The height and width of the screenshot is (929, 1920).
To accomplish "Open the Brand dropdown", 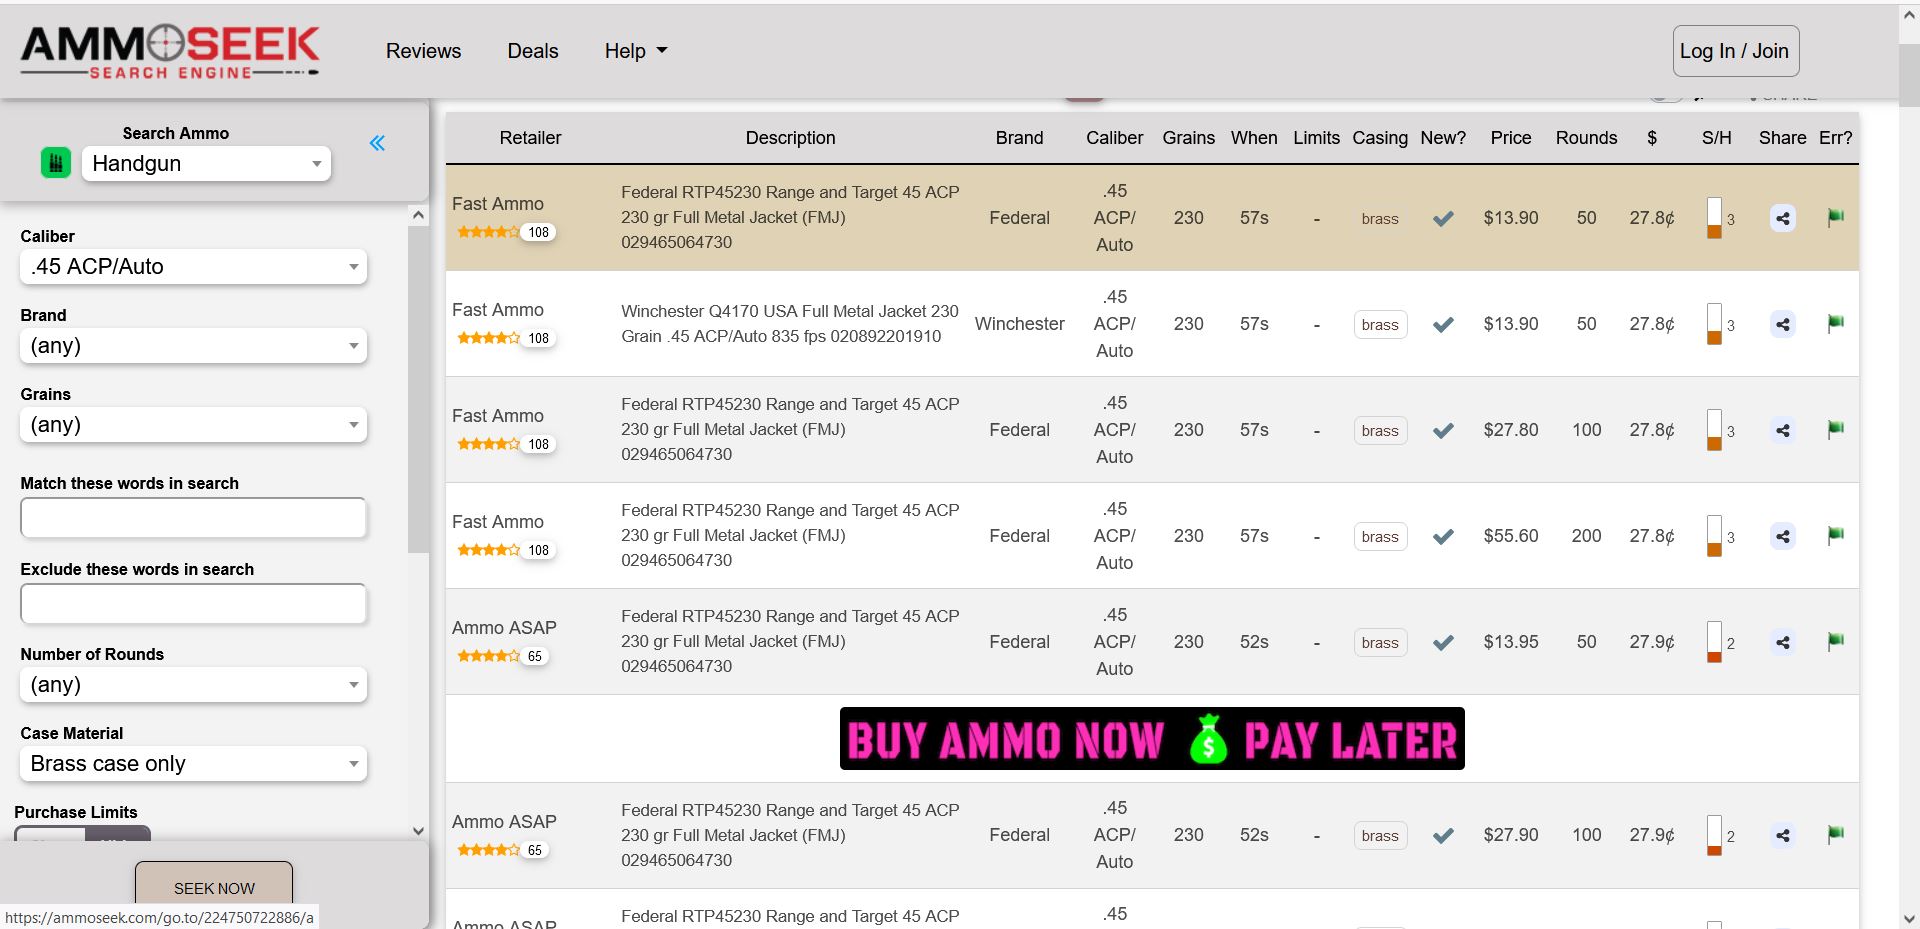I will (193, 346).
